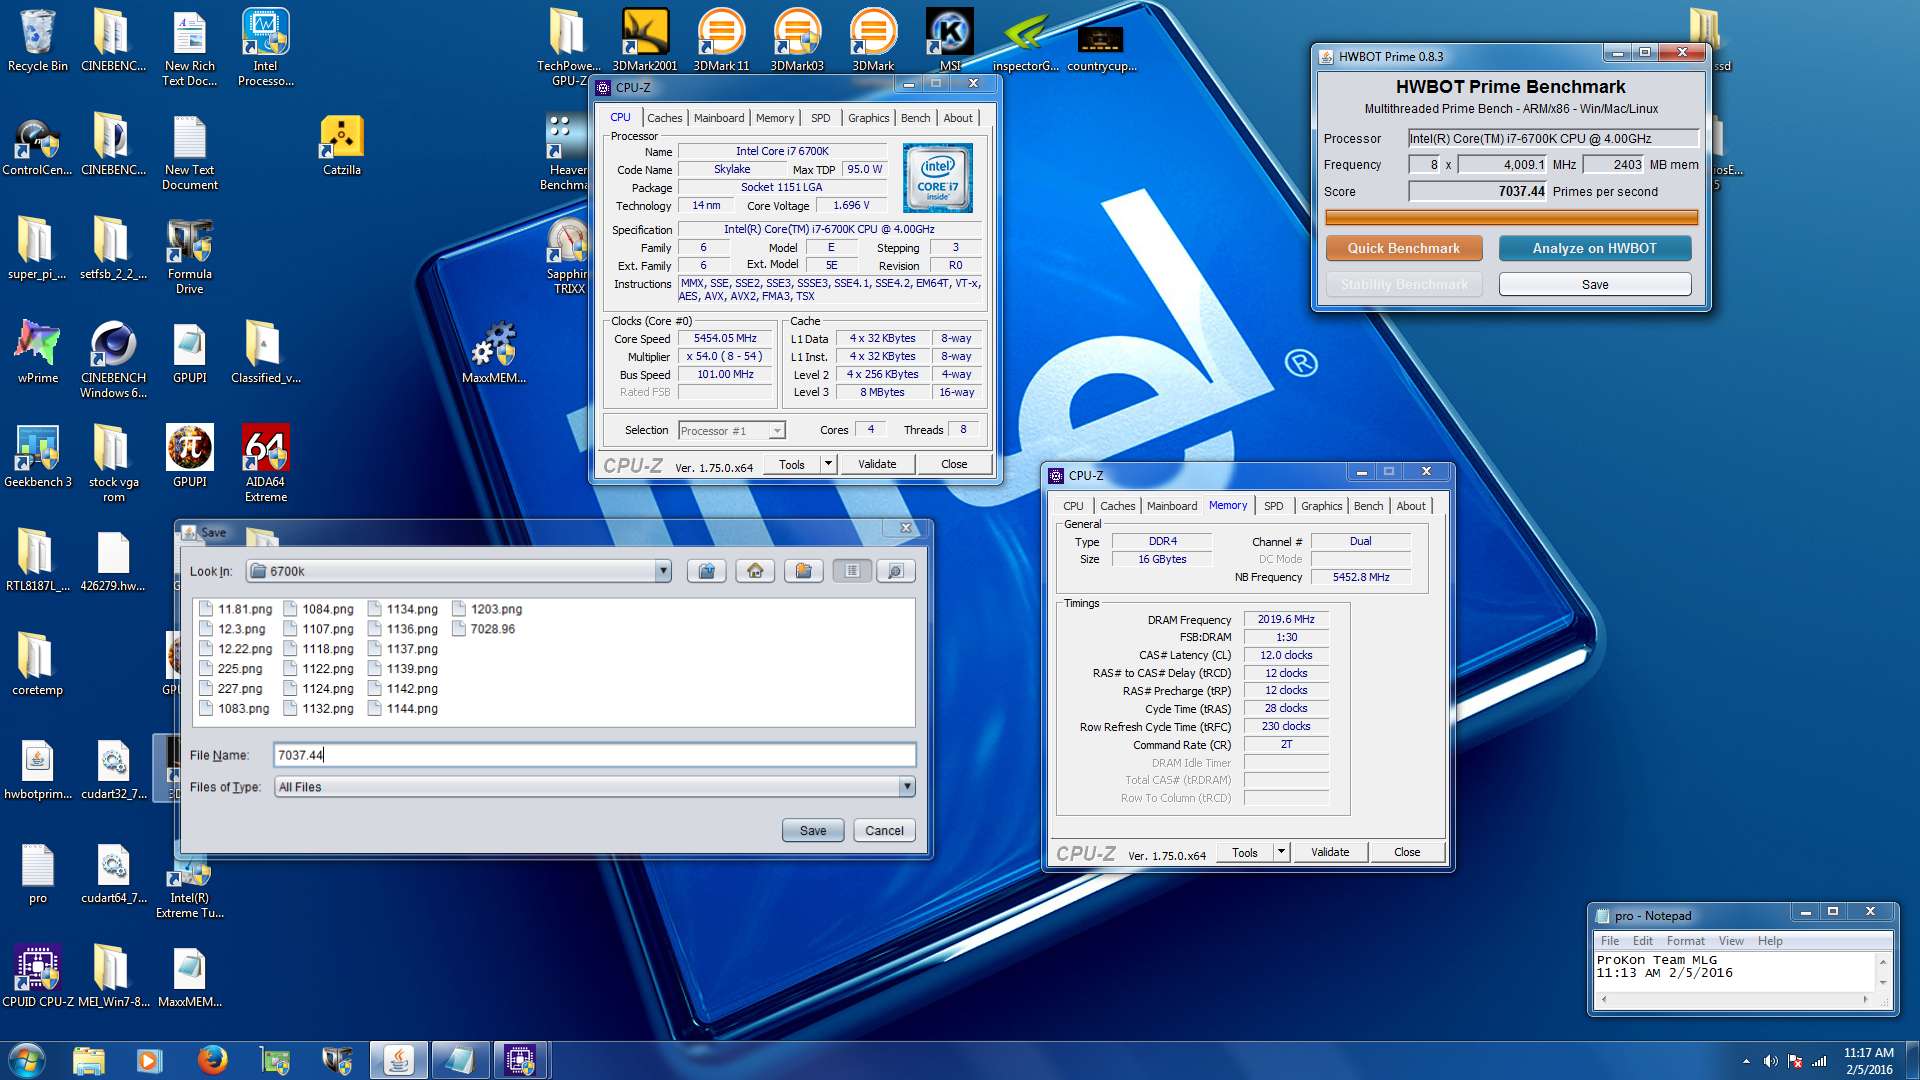
Task: Click the volume icon in system tray
Action: coord(1770,1061)
